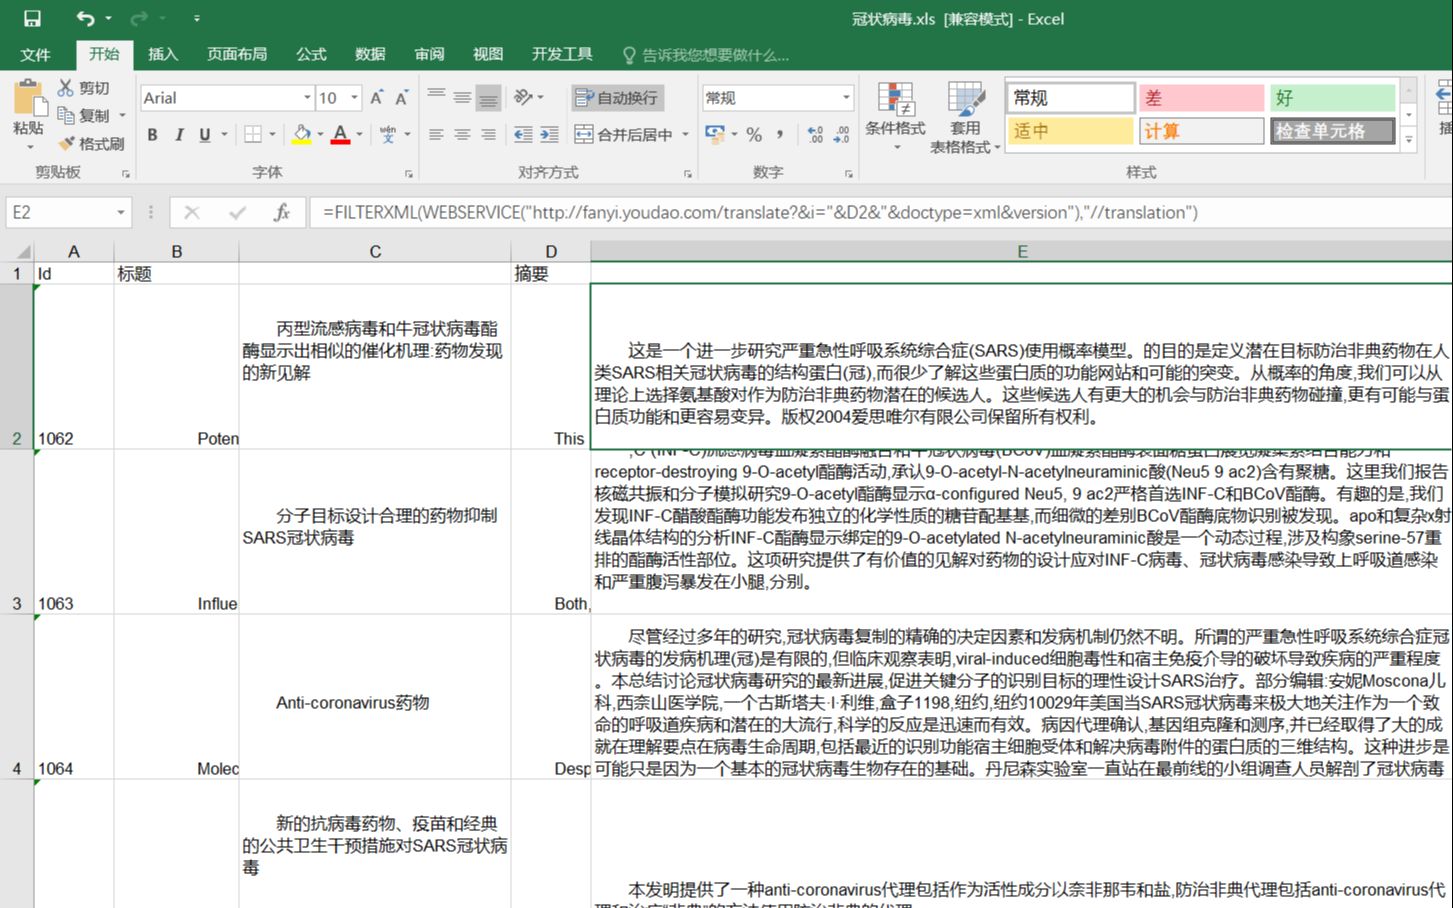1453x908 pixels.
Task: Toggle bottom vertical alignment
Action: [488, 97]
